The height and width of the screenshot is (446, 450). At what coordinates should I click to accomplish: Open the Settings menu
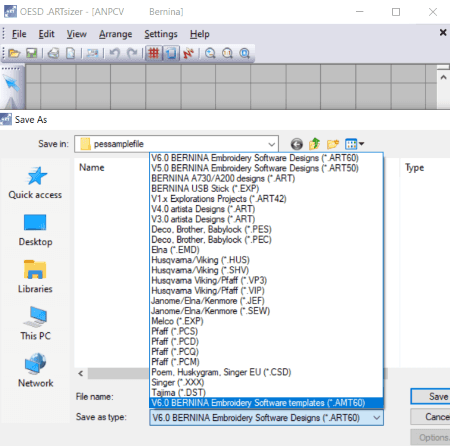161,34
